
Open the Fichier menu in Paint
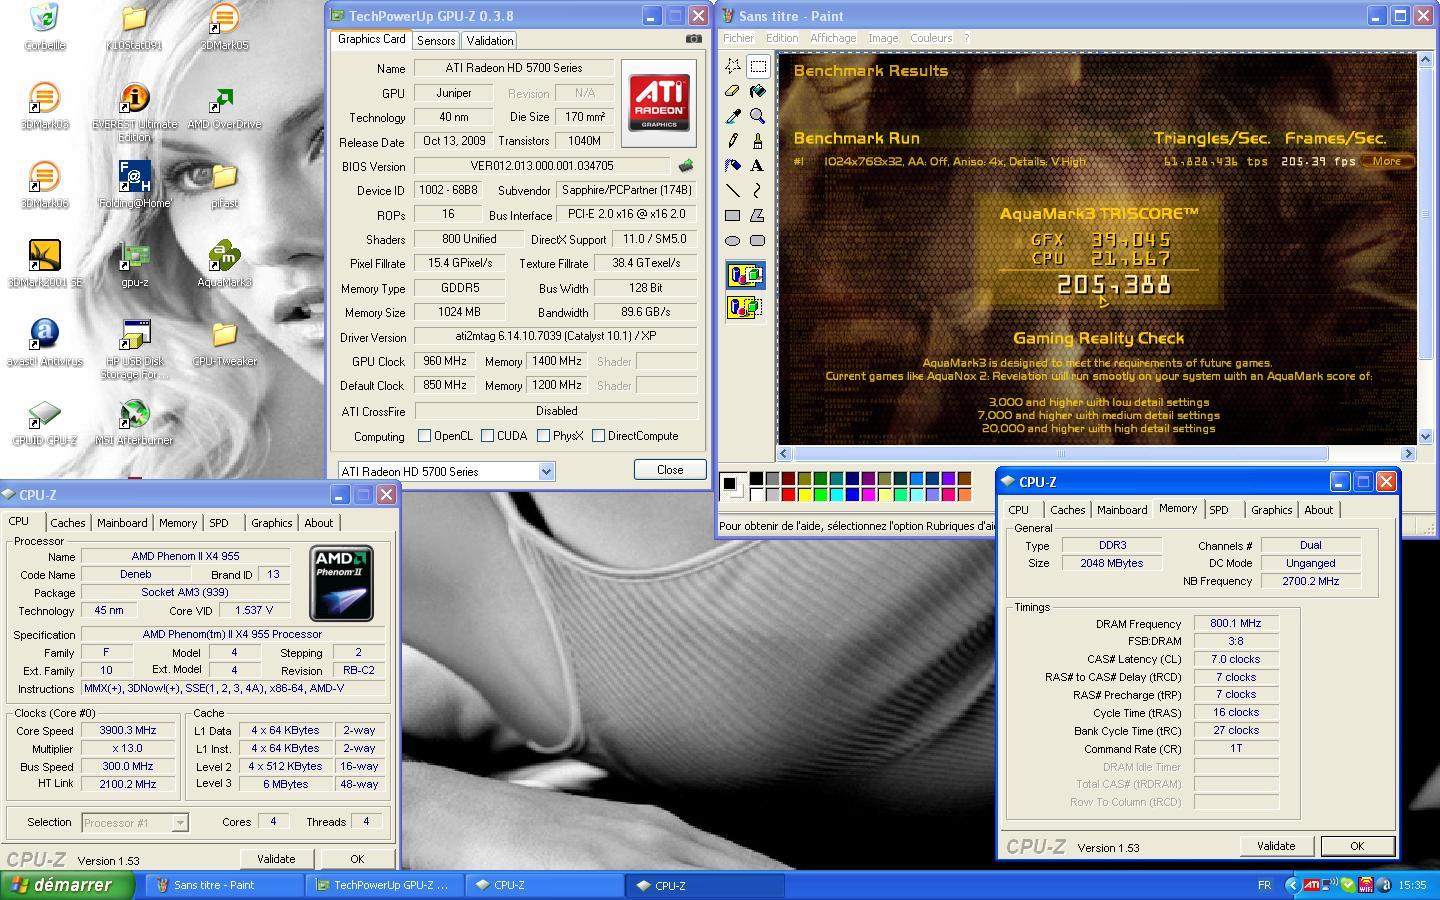tap(738, 38)
